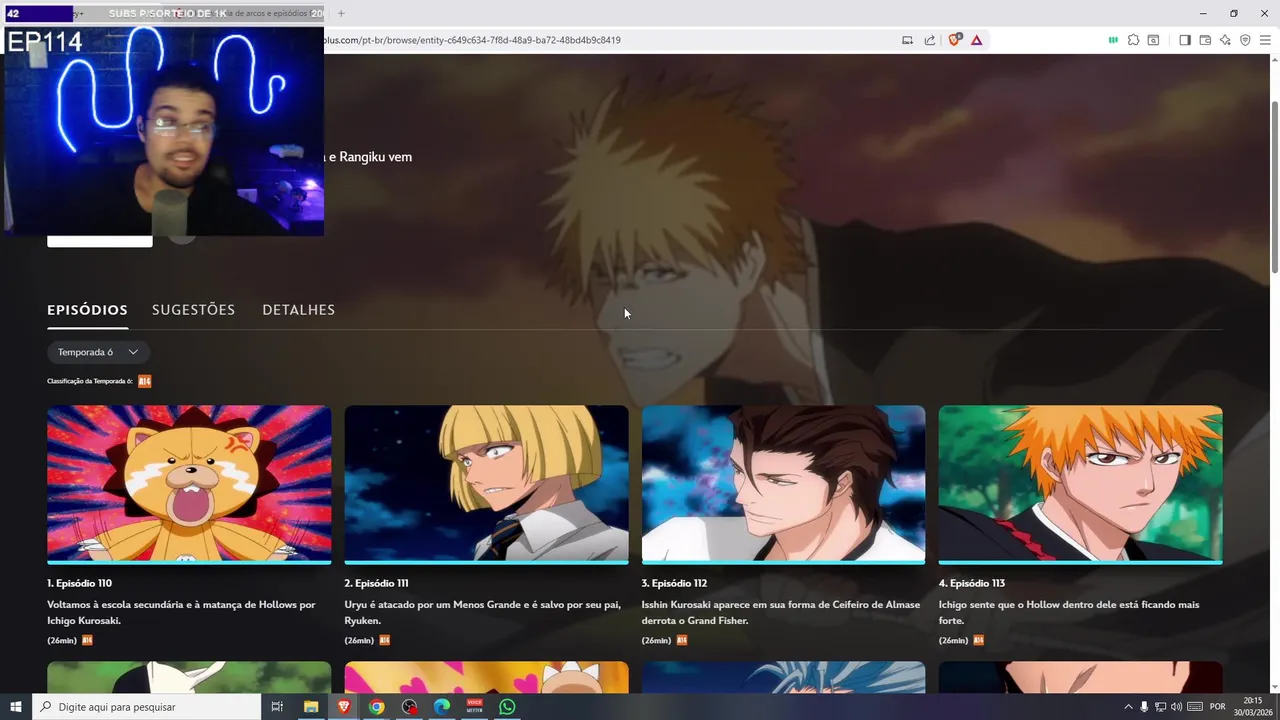Open OBS Studio from the taskbar

410,707
